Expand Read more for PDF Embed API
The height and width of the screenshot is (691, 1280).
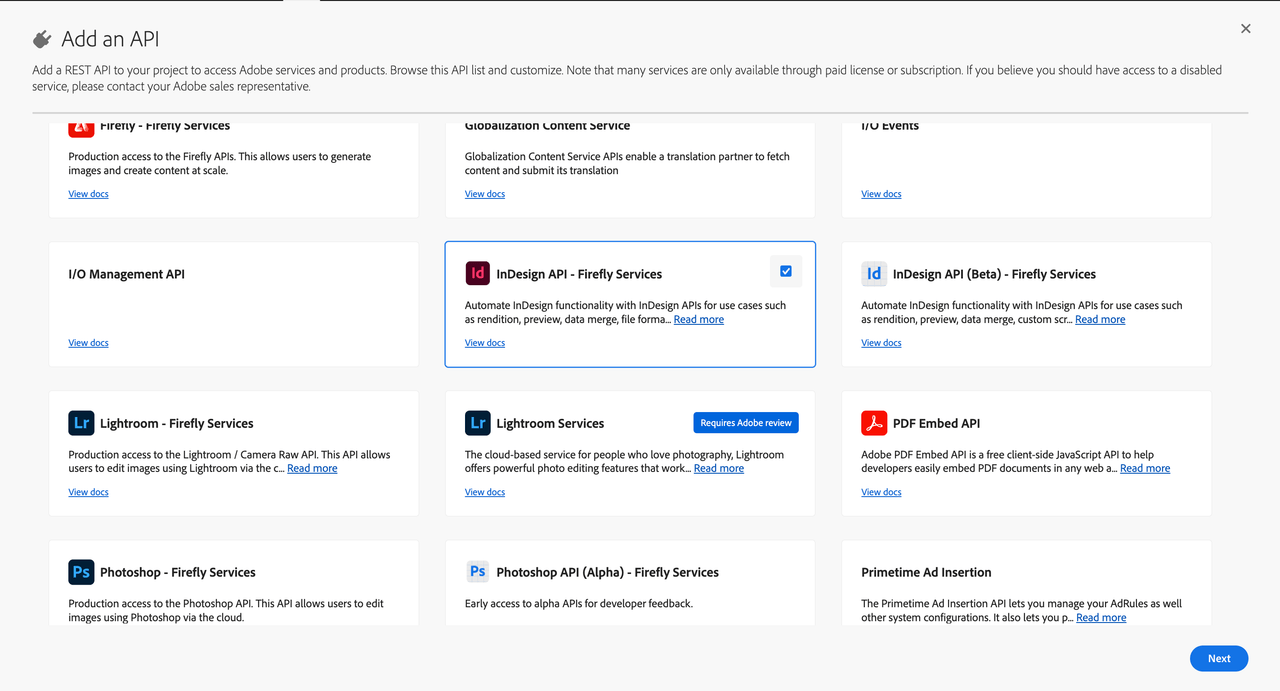(x=1144, y=469)
